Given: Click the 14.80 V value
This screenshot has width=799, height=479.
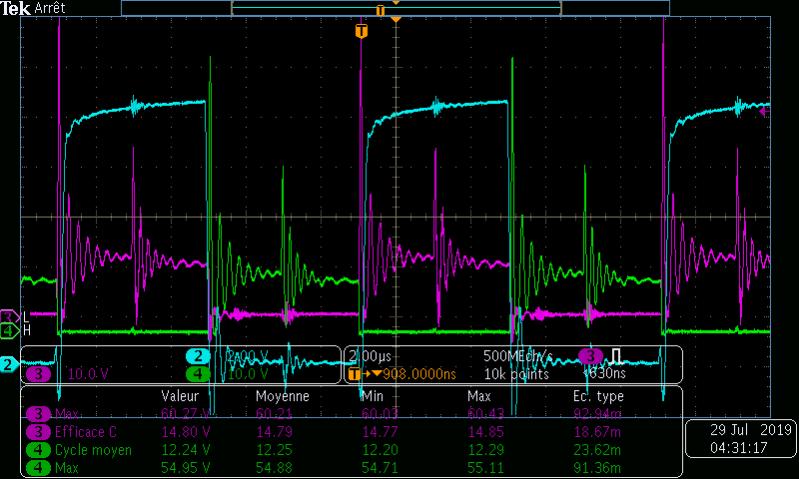Looking at the screenshot, I should 185,432.
